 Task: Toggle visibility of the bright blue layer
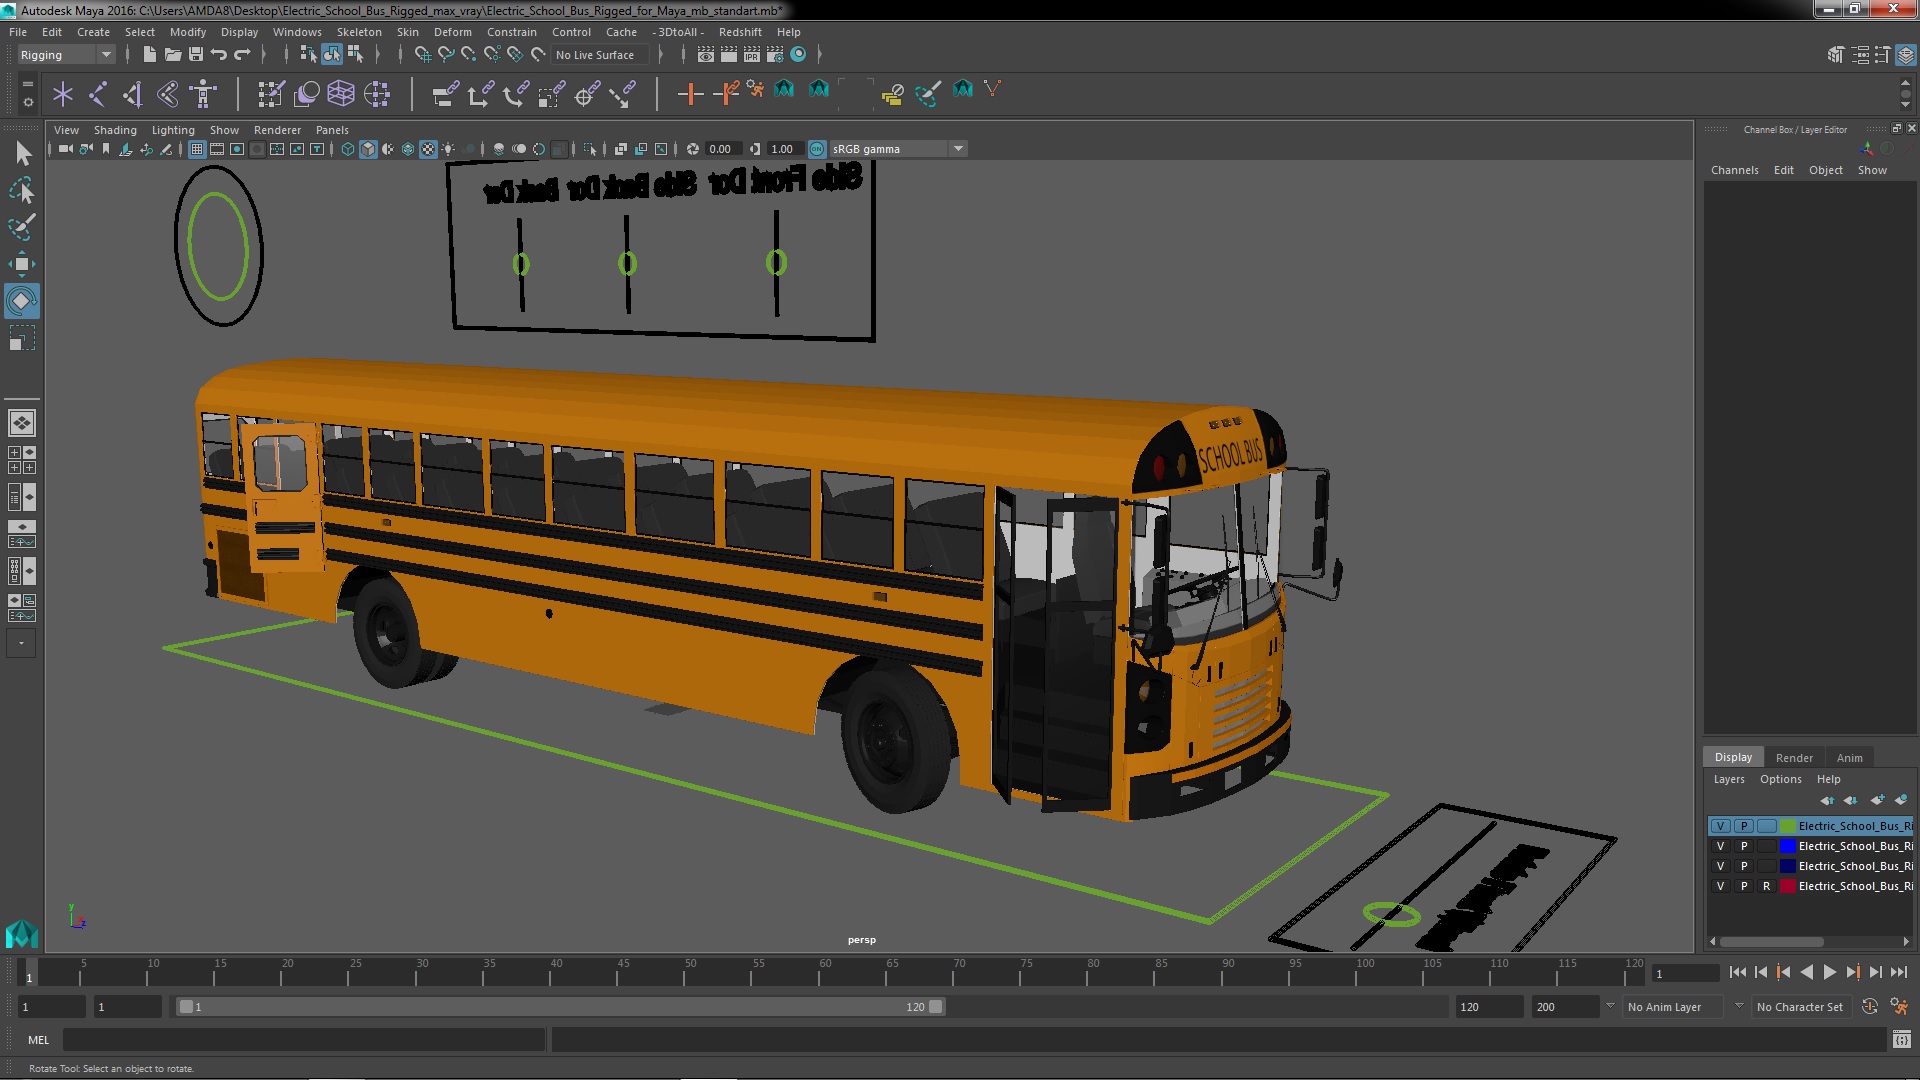[1720, 846]
